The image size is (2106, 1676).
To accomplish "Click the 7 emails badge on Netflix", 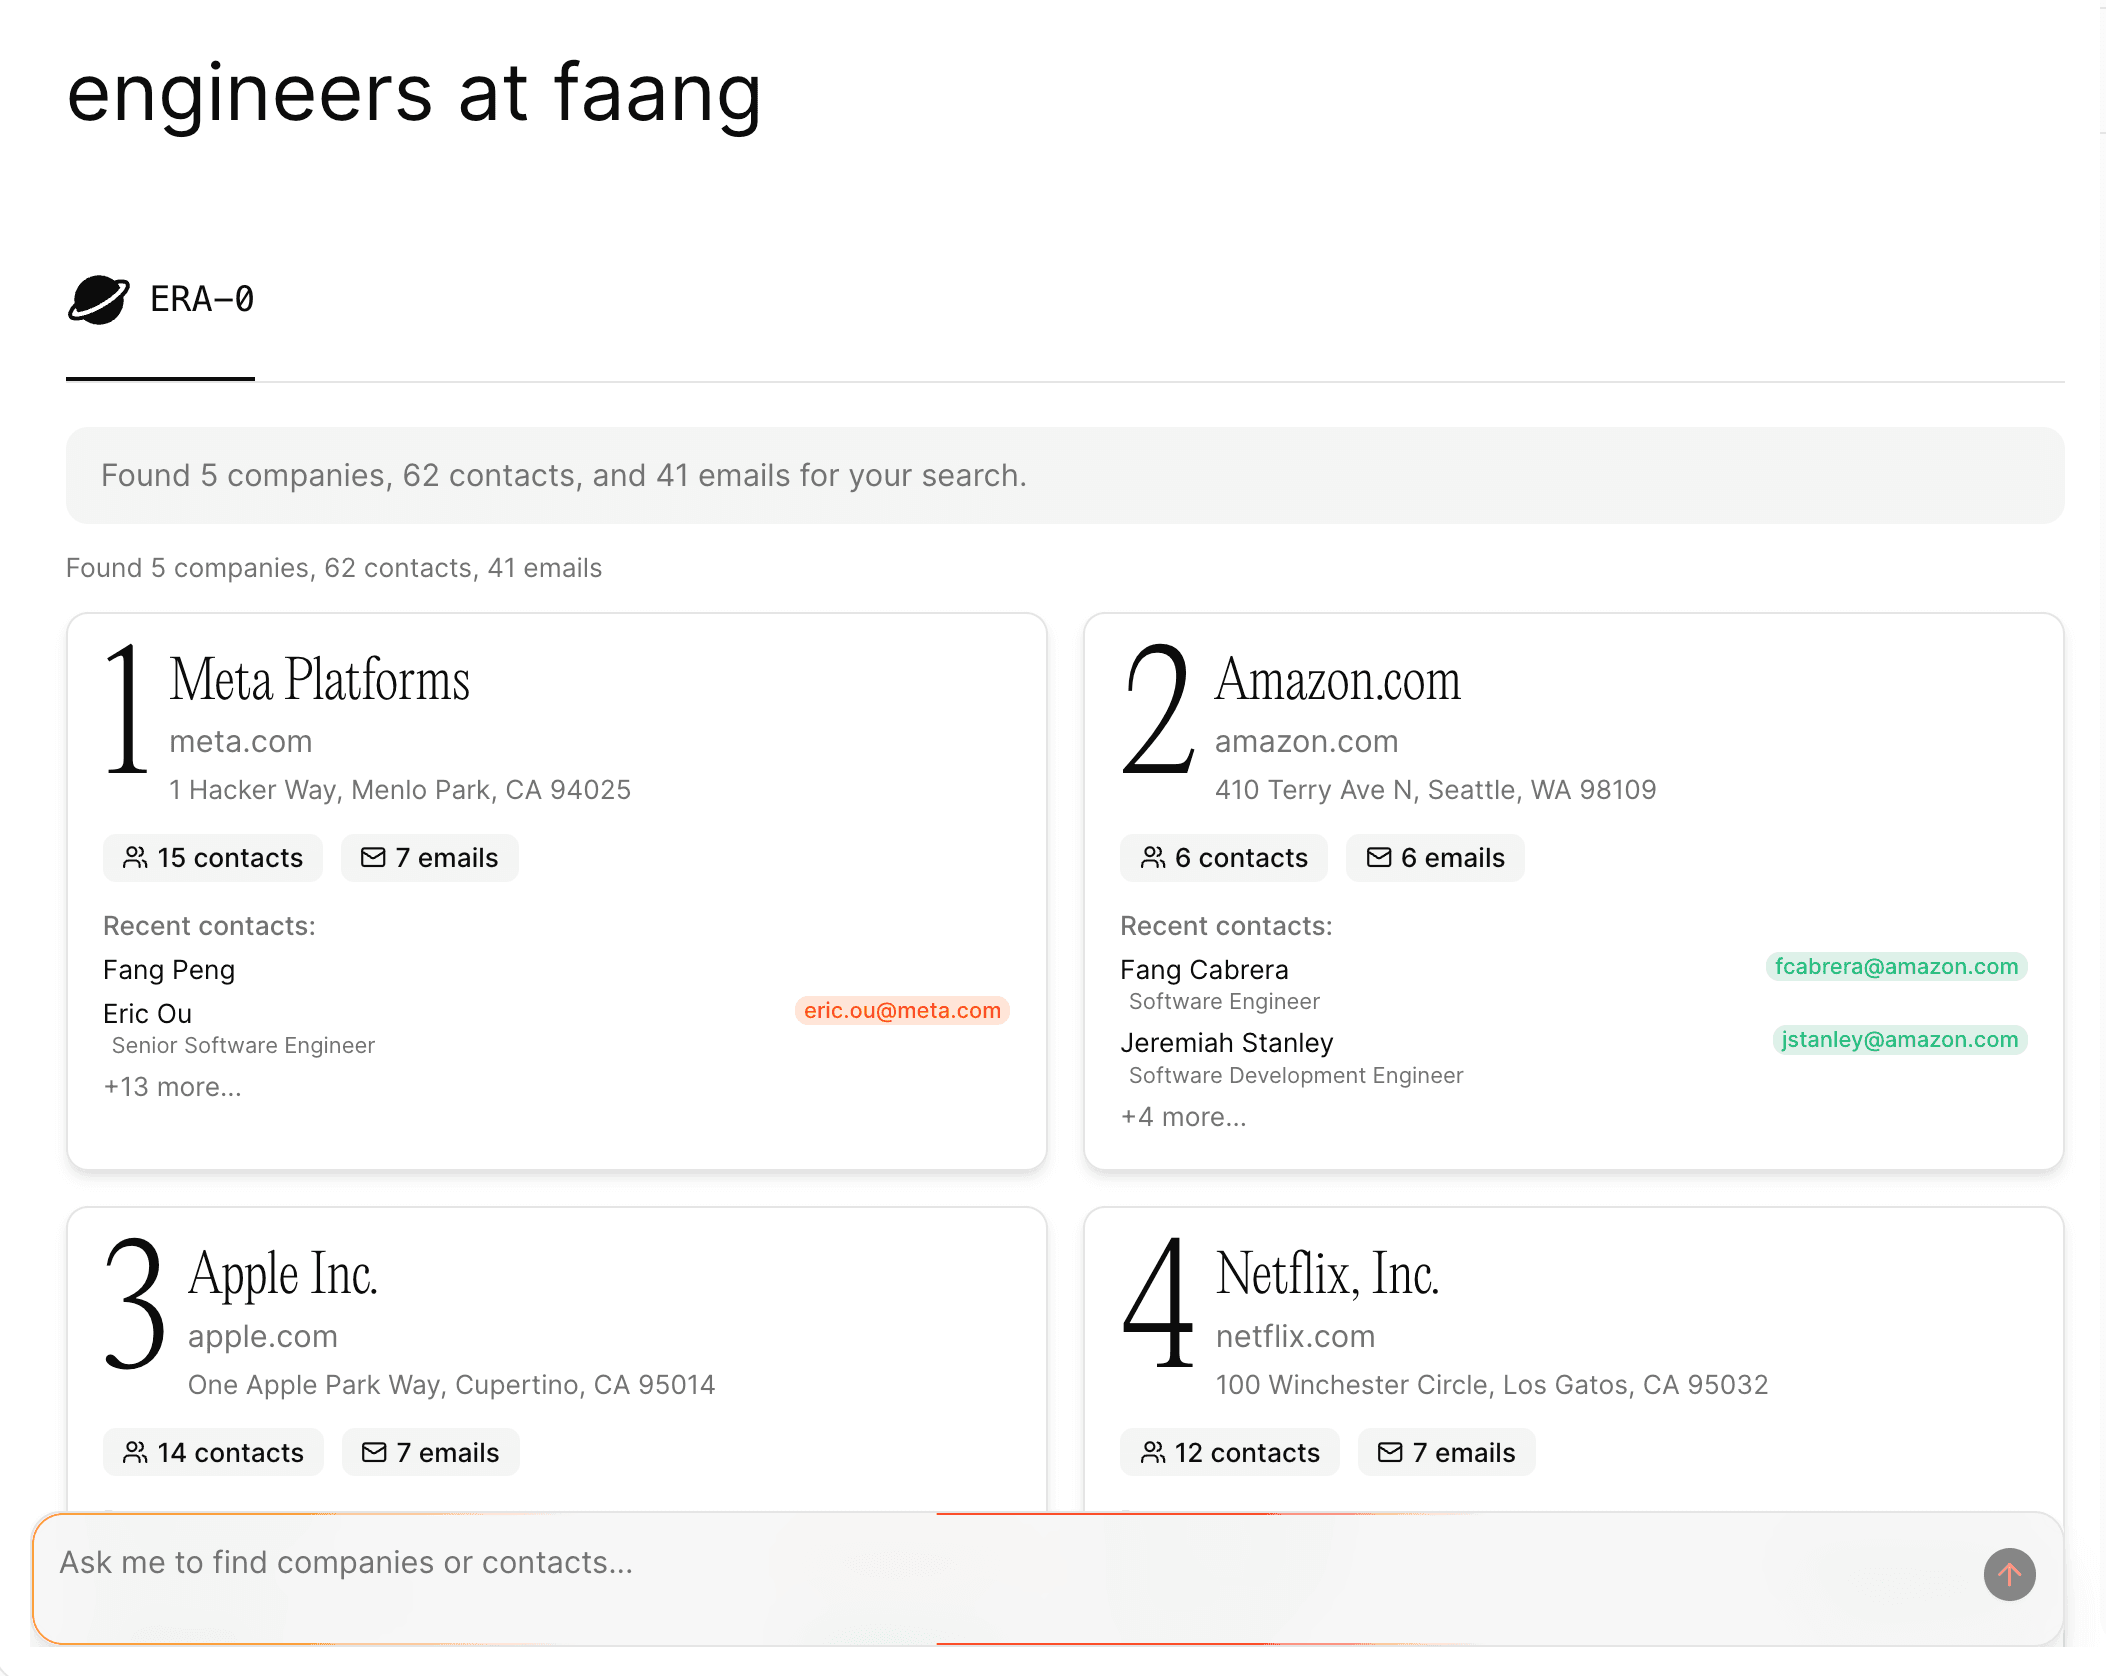I will point(1447,1452).
